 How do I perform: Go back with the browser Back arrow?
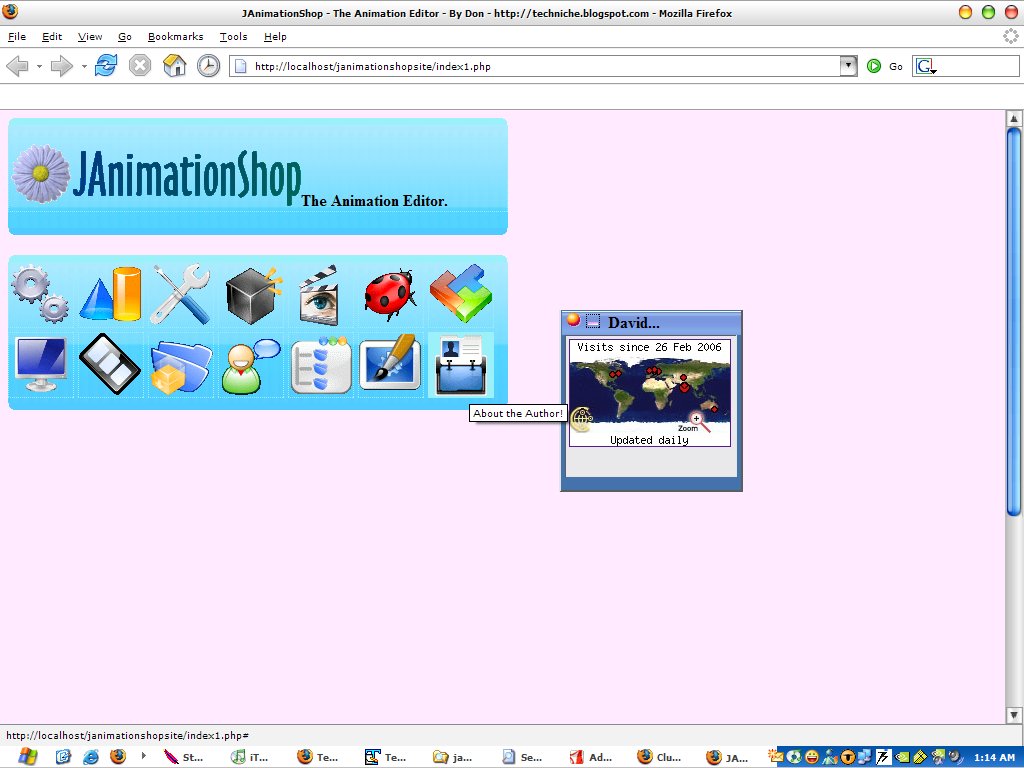coord(18,66)
